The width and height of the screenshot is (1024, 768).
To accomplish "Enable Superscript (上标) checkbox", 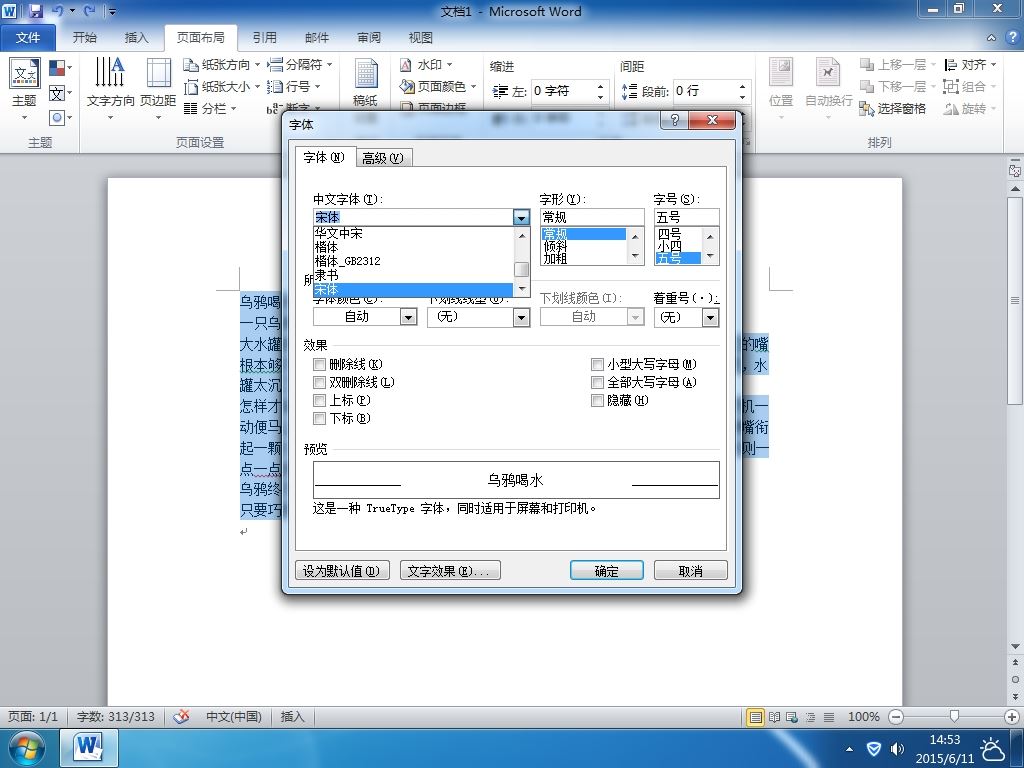I will [x=319, y=400].
